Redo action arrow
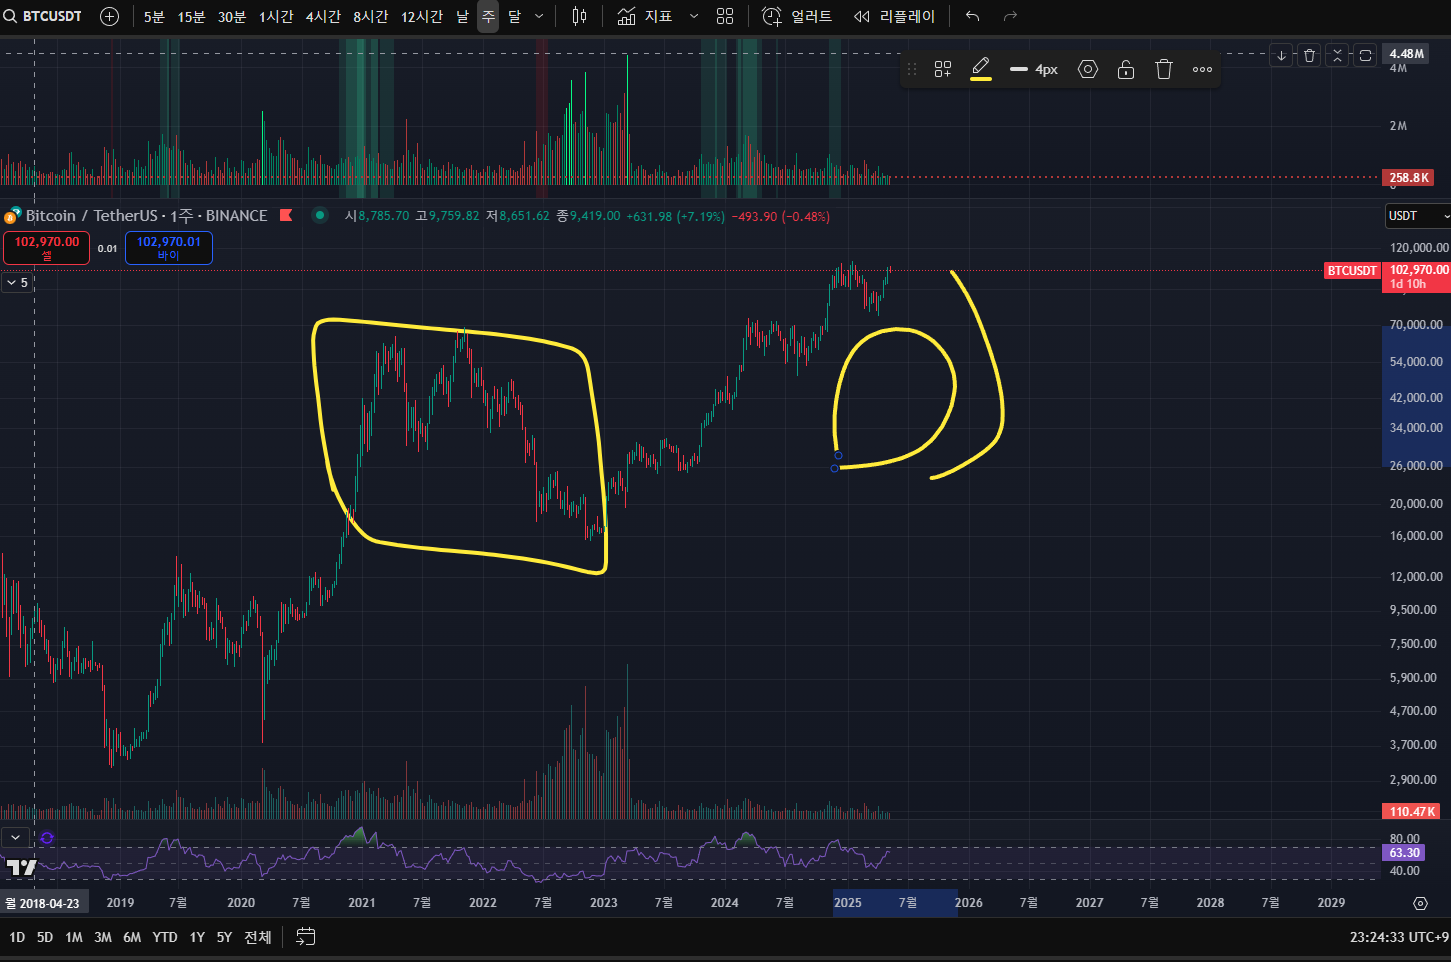 pyautogui.click(x=1010, y=16)
